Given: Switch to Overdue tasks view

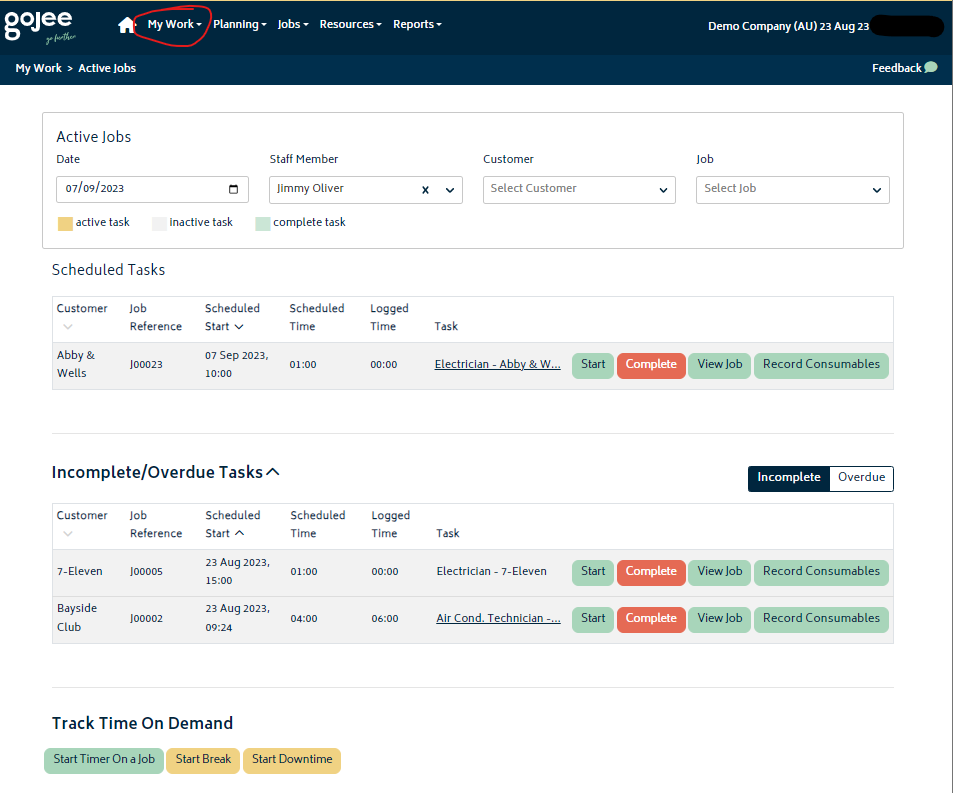Looking at the screenshot, I should [861, 478].
